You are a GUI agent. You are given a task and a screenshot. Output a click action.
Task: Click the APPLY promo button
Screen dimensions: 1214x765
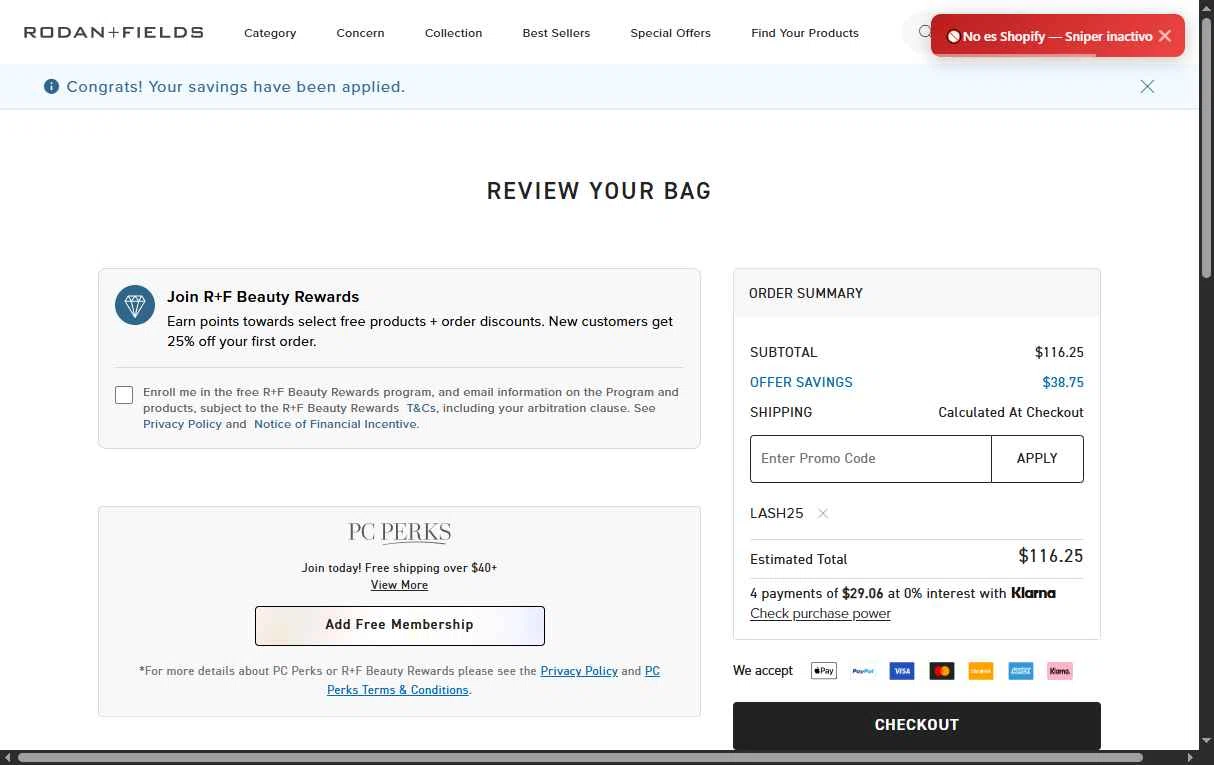pos(1037,459)
